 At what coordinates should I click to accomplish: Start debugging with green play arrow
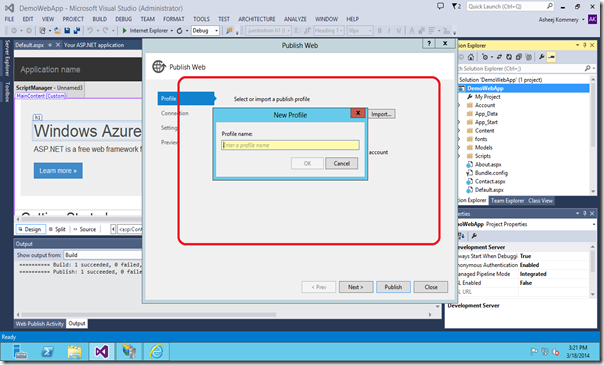tap(124, 30)
